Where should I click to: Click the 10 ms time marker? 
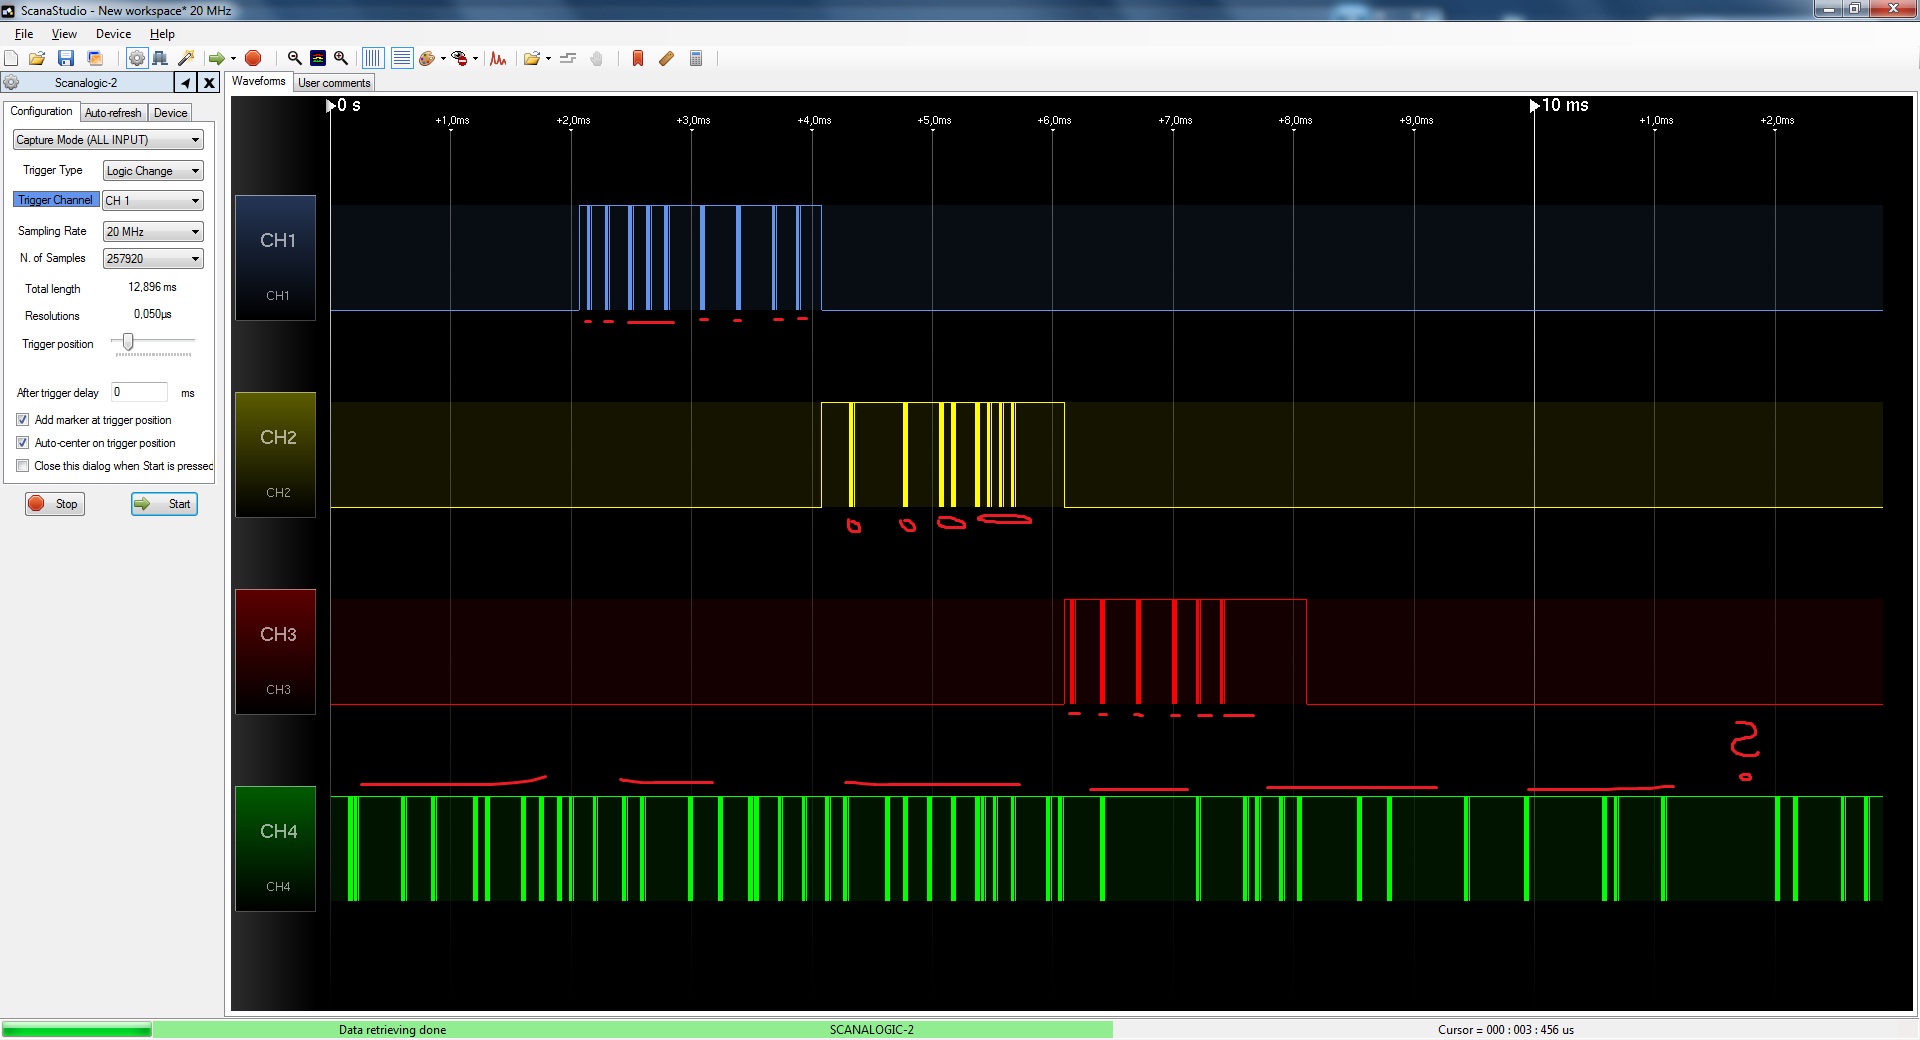click(x=1559, y=105)
